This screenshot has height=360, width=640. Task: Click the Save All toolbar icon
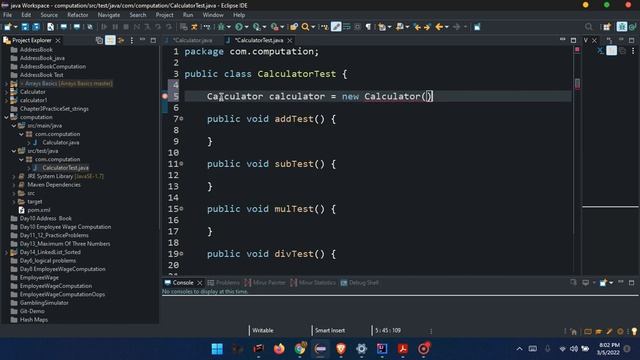pyautogui.click(x=36, y=27)
